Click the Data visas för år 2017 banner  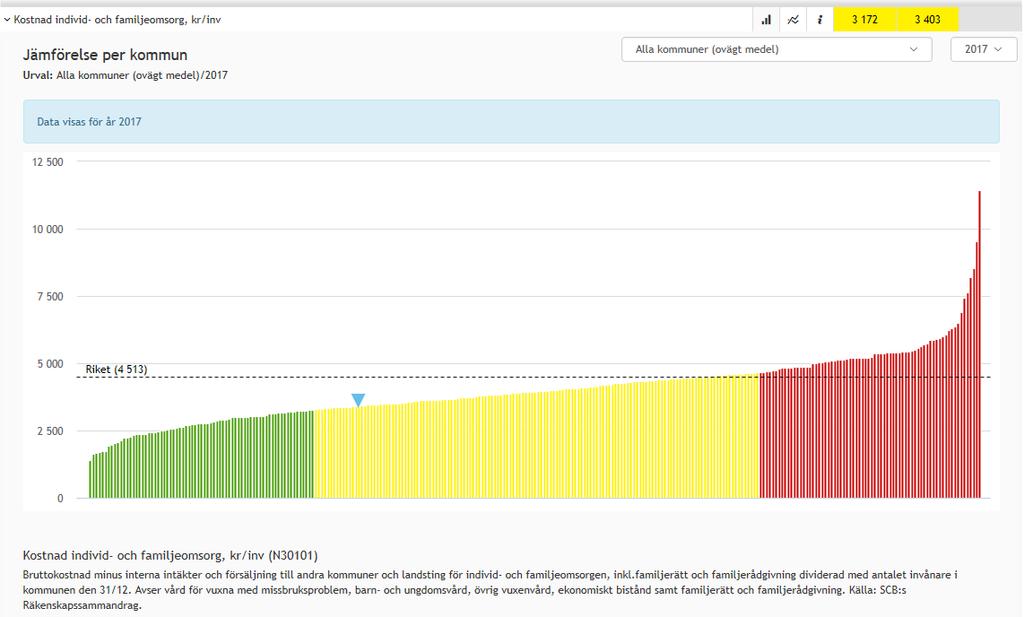[511, 121]
